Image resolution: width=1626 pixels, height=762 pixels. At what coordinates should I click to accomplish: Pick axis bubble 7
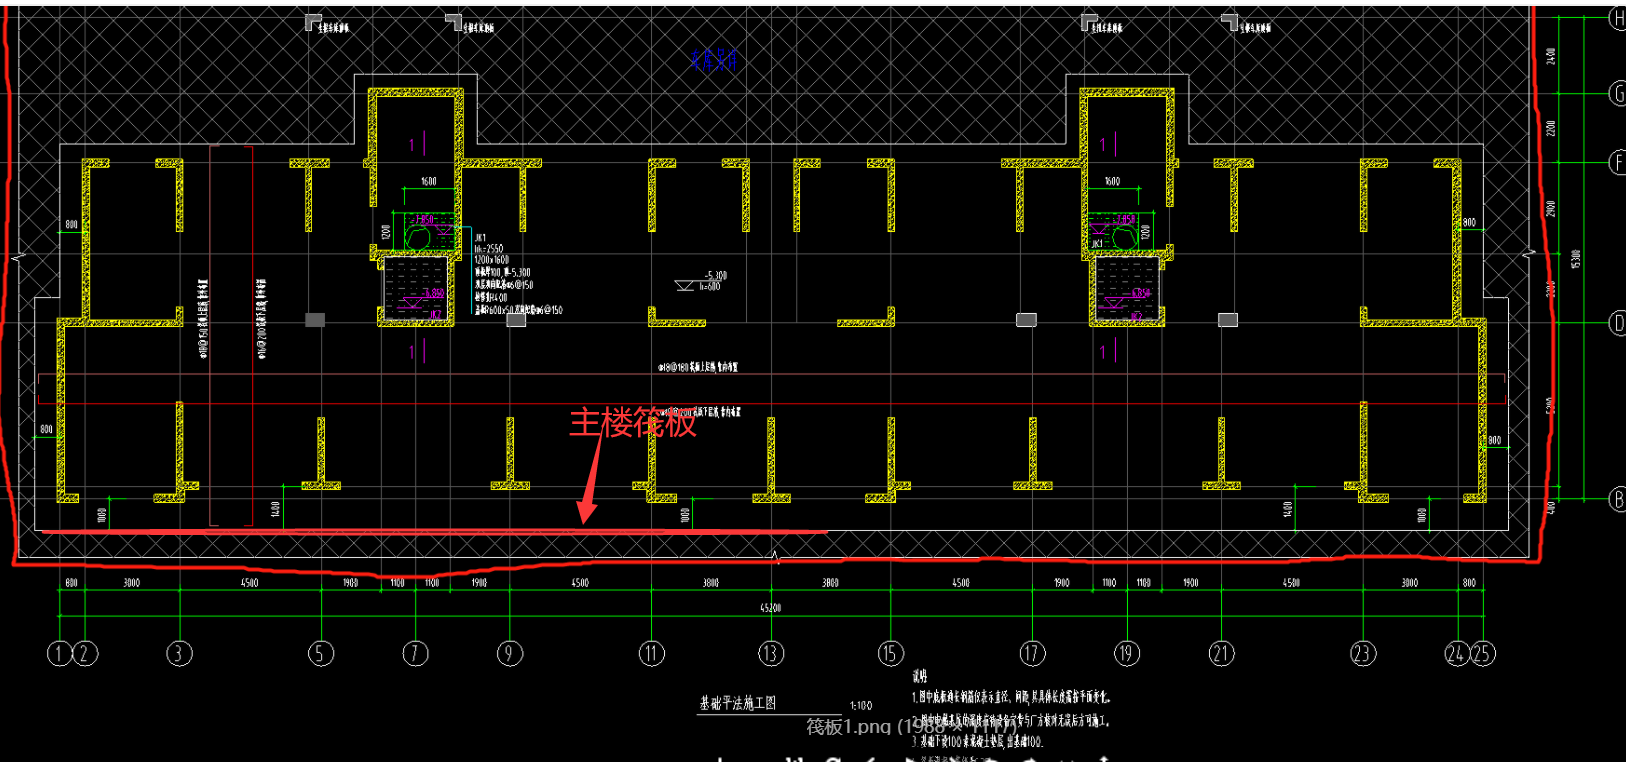click(x=415, y=654)
